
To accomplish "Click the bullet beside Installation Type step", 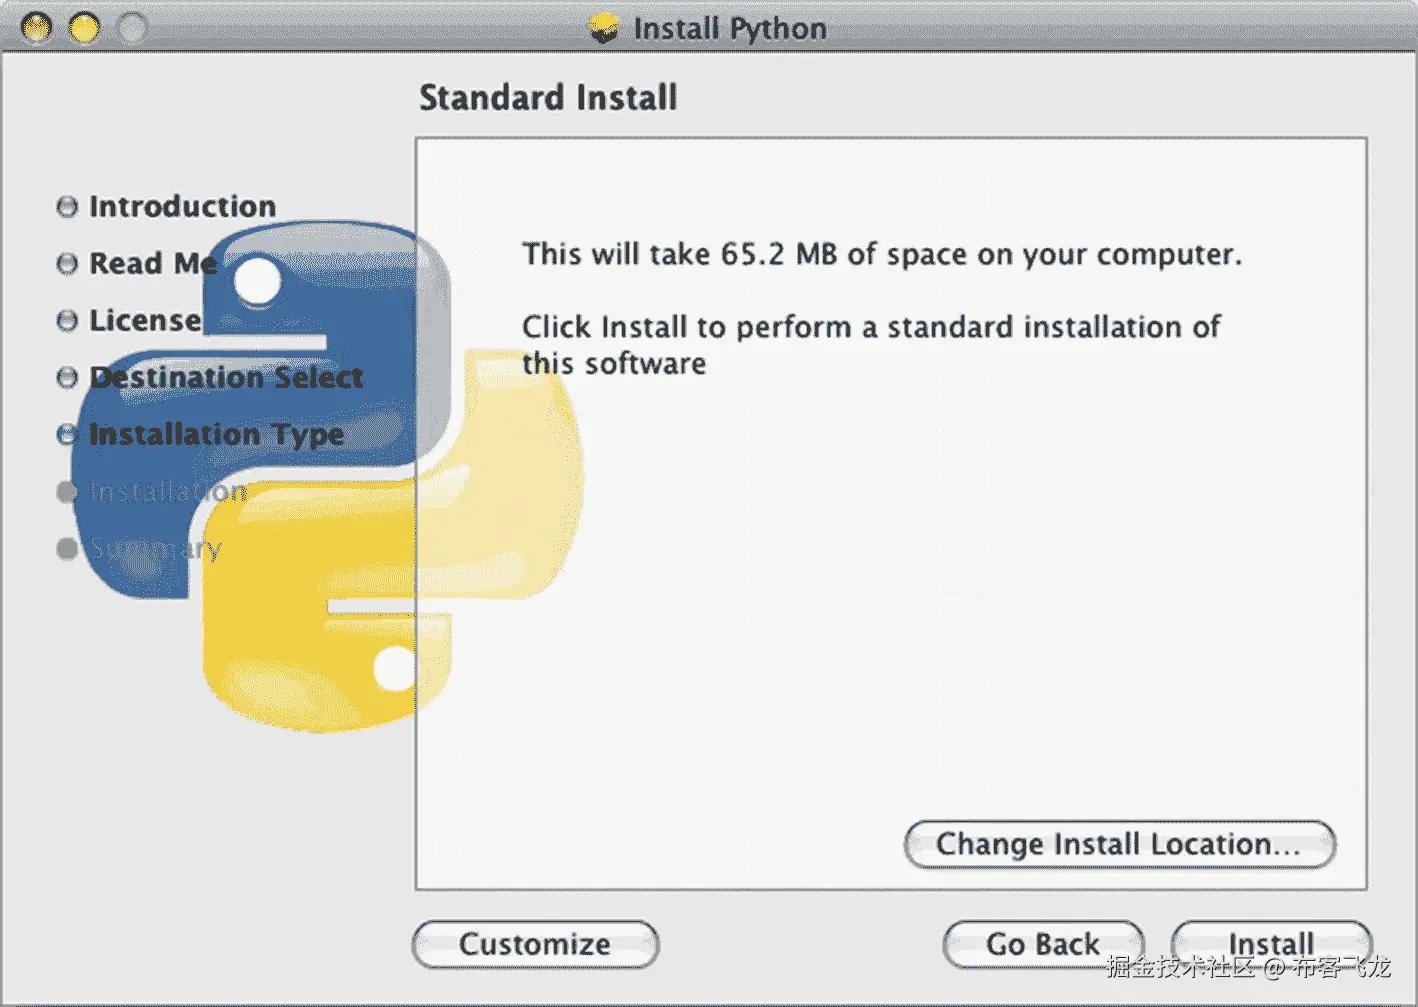I will (x=67, y=434).
